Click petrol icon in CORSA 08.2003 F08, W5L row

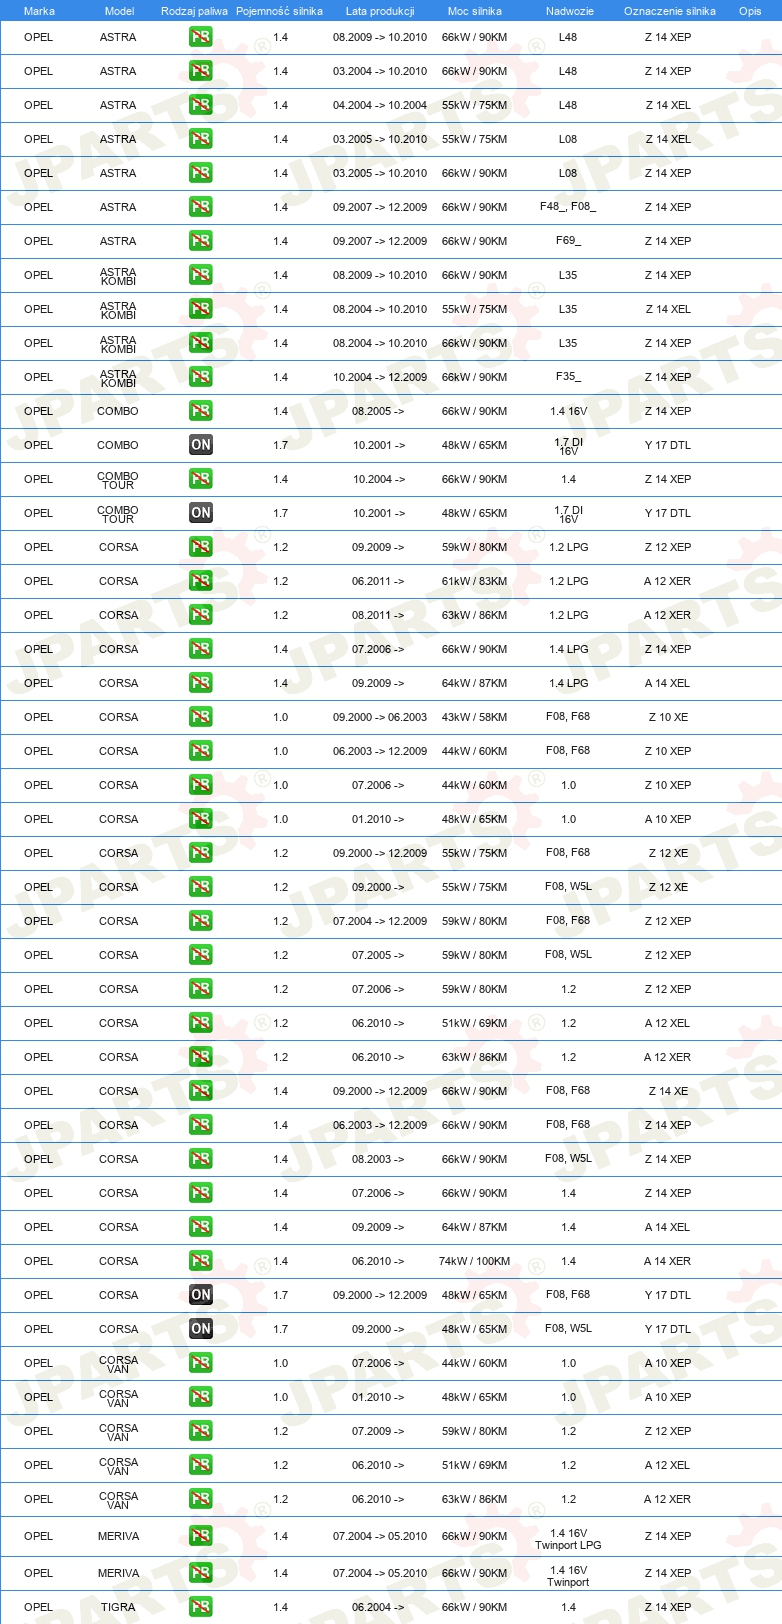[201, 1159]
